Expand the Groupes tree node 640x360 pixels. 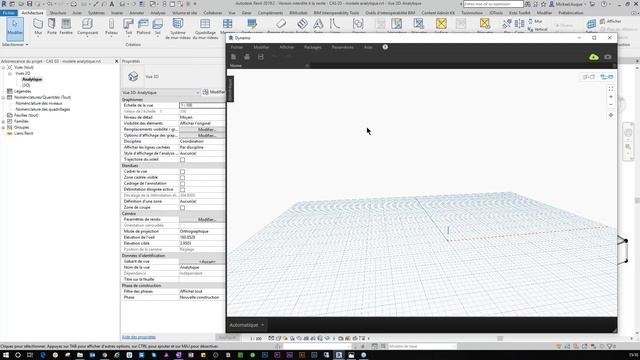(3, 127)
